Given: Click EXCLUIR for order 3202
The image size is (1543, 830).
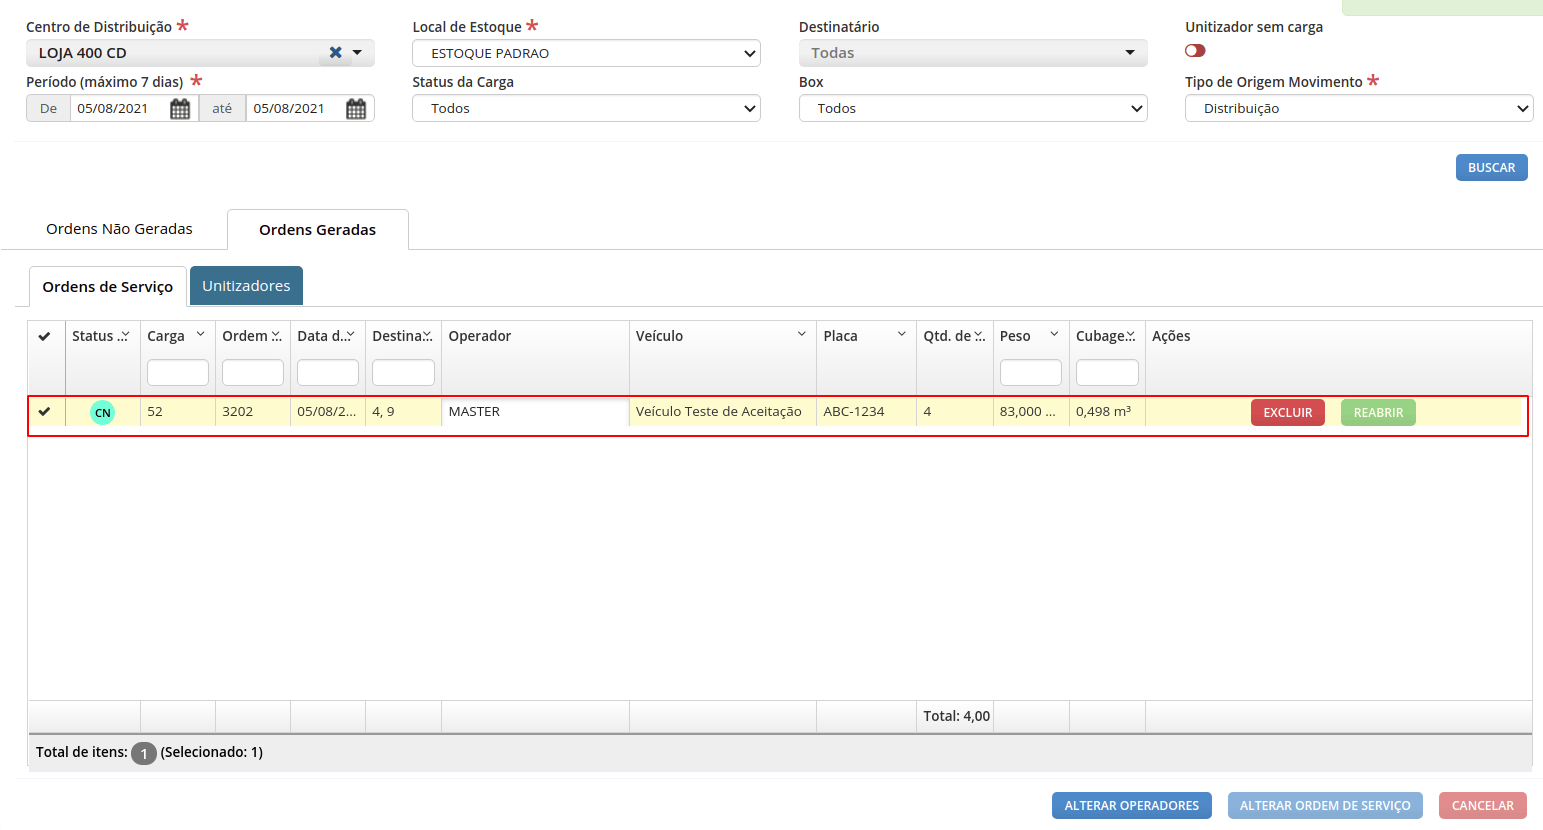Looking at the screenshot, I should [x=1288, y=412].
